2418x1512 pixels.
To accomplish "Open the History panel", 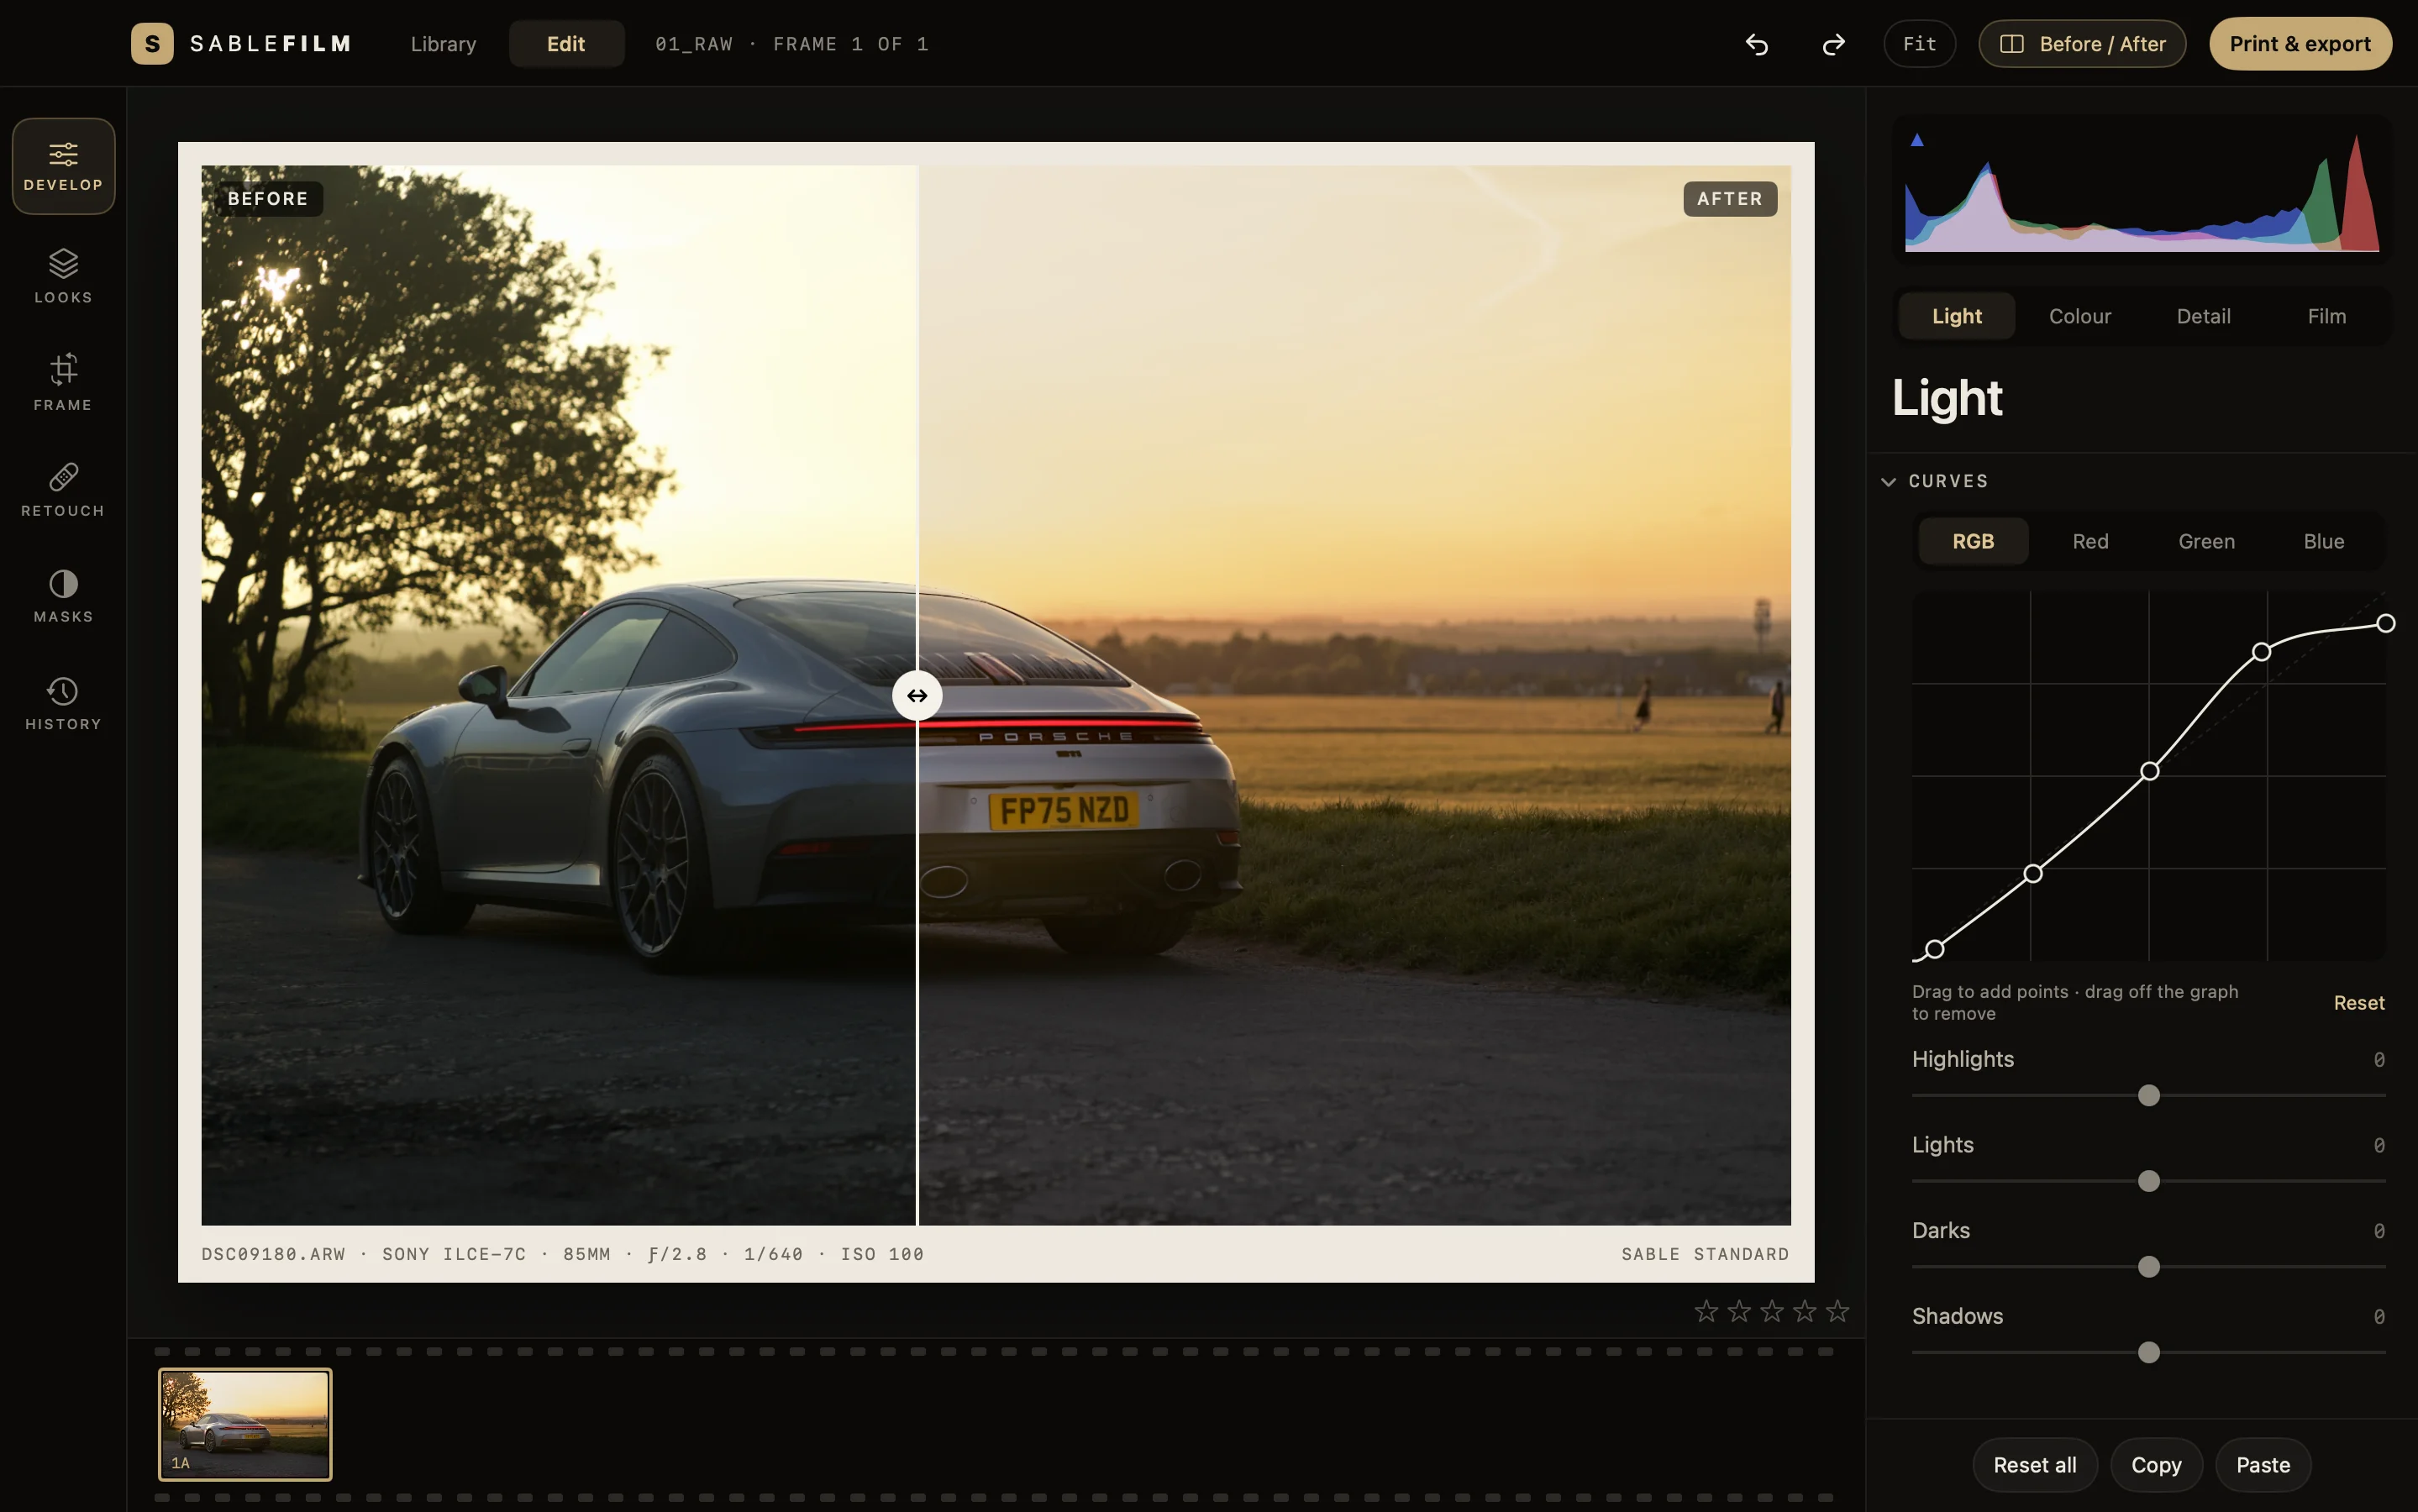I will click(x=63, y=702).
